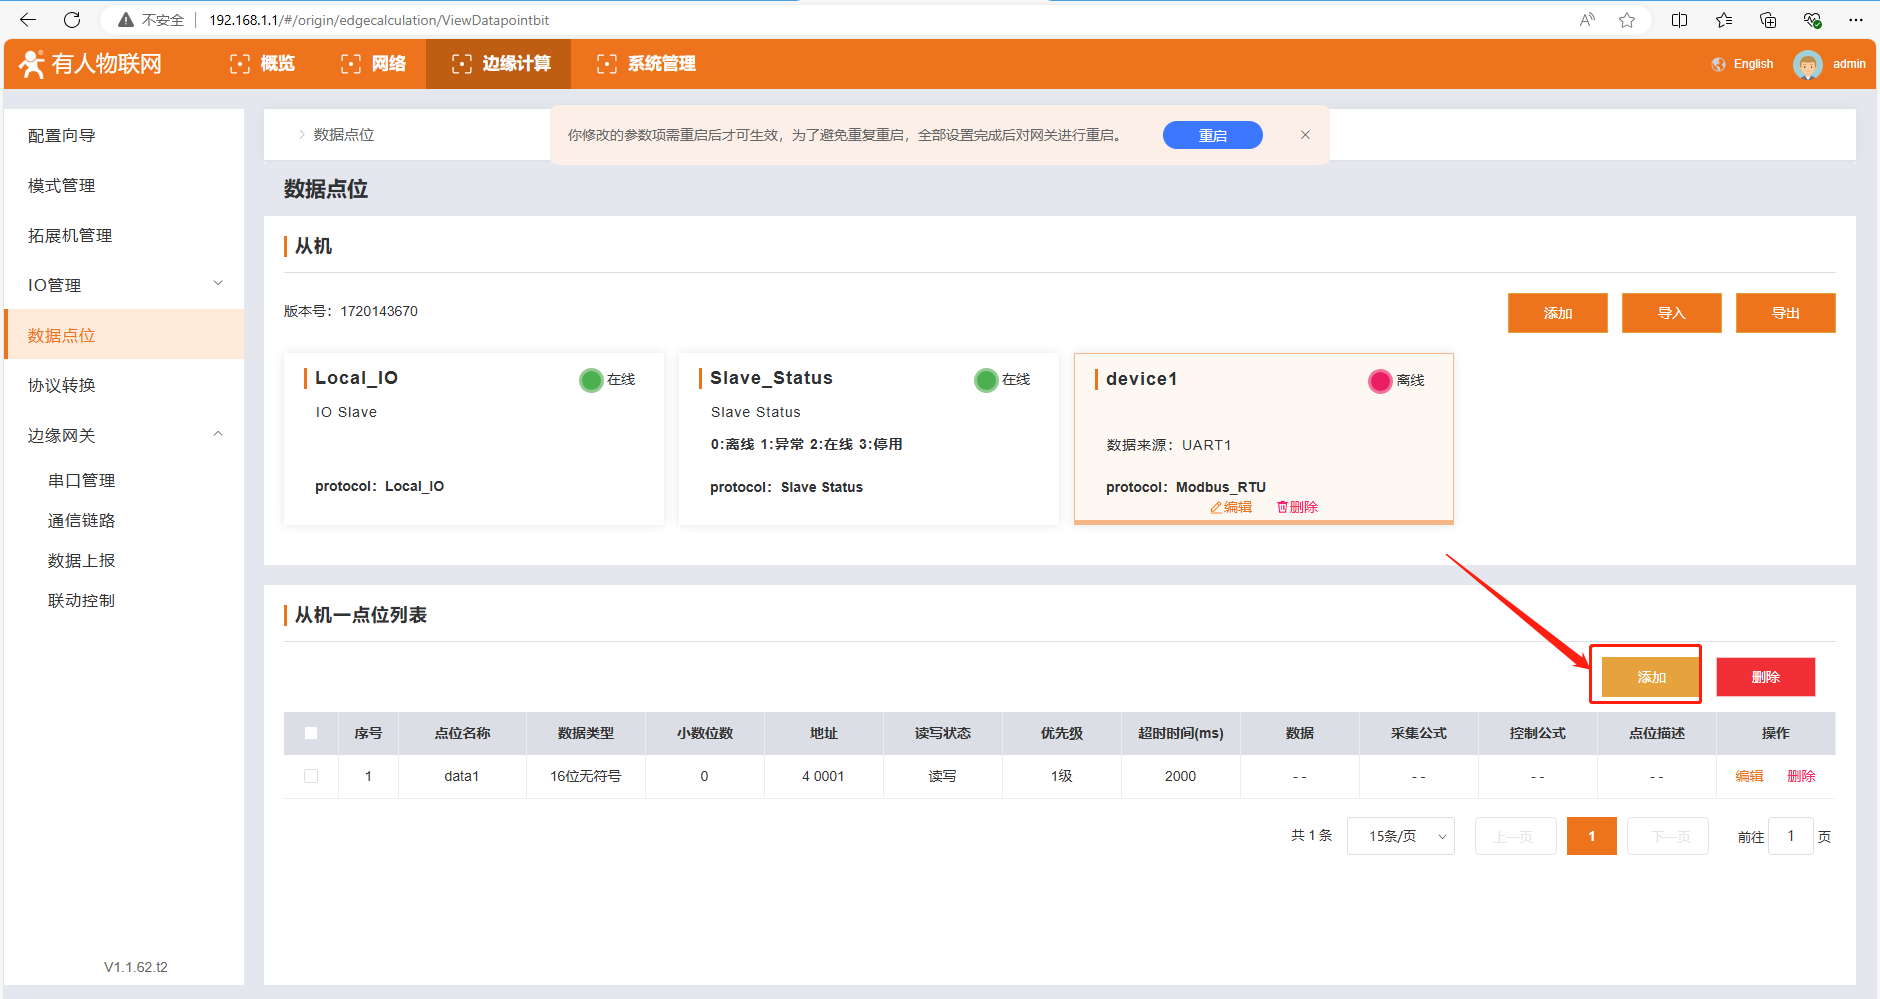1880x999 pixels.
Task: Open the browser split screen icon
Action: tap(1679, 20)
